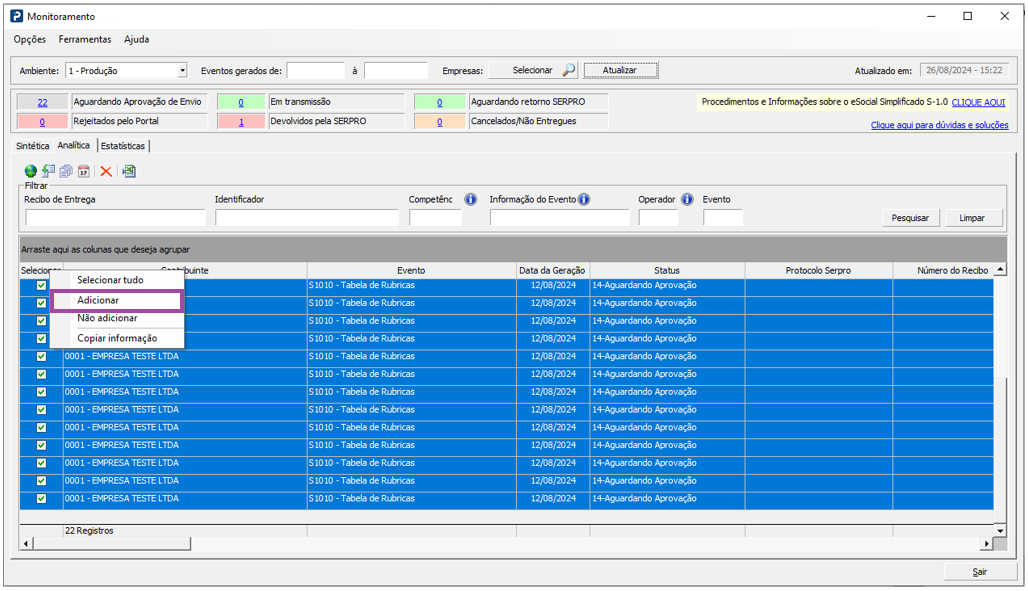Click the grid vertical scrollbar down arrow
This screenshot has width=1028, height=591.
pos(1000,531)
